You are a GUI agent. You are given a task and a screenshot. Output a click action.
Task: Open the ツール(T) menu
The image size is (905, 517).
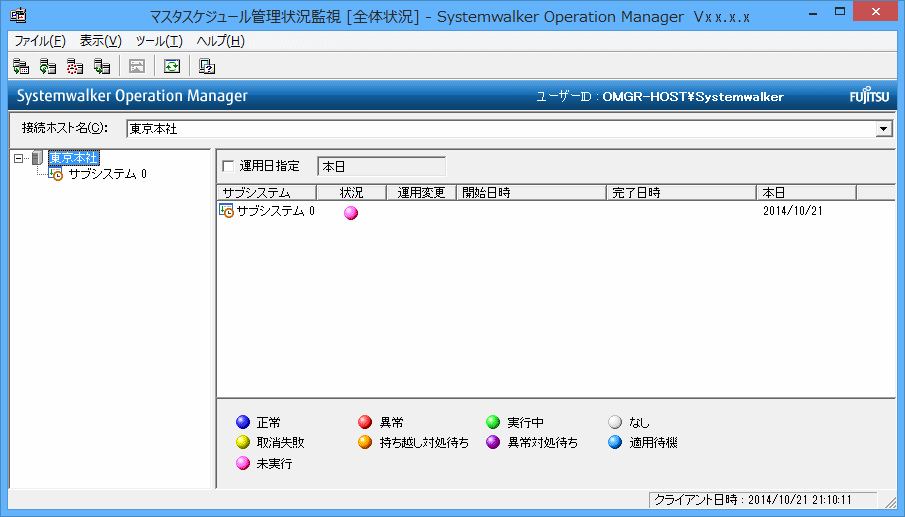(159, 41)
